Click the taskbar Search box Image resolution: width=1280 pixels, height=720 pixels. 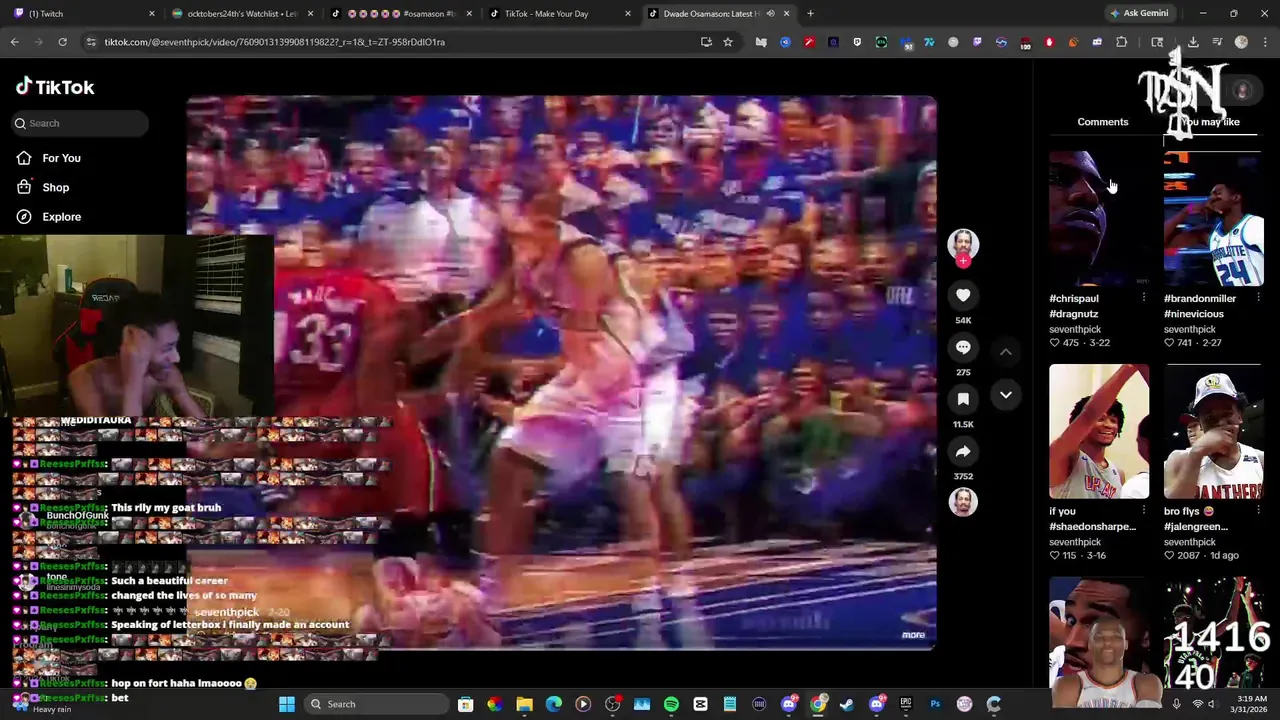[x=376, y=704]
